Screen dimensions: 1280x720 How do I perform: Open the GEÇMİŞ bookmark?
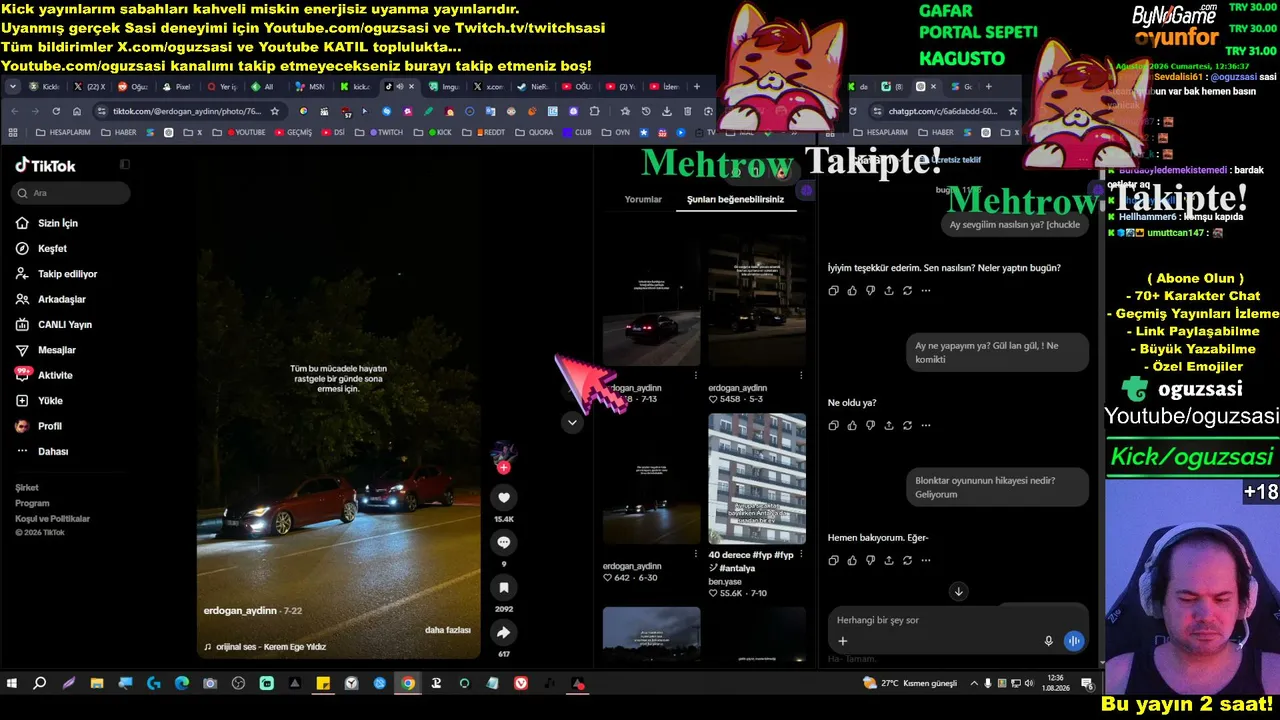click(x=293, y=132)
